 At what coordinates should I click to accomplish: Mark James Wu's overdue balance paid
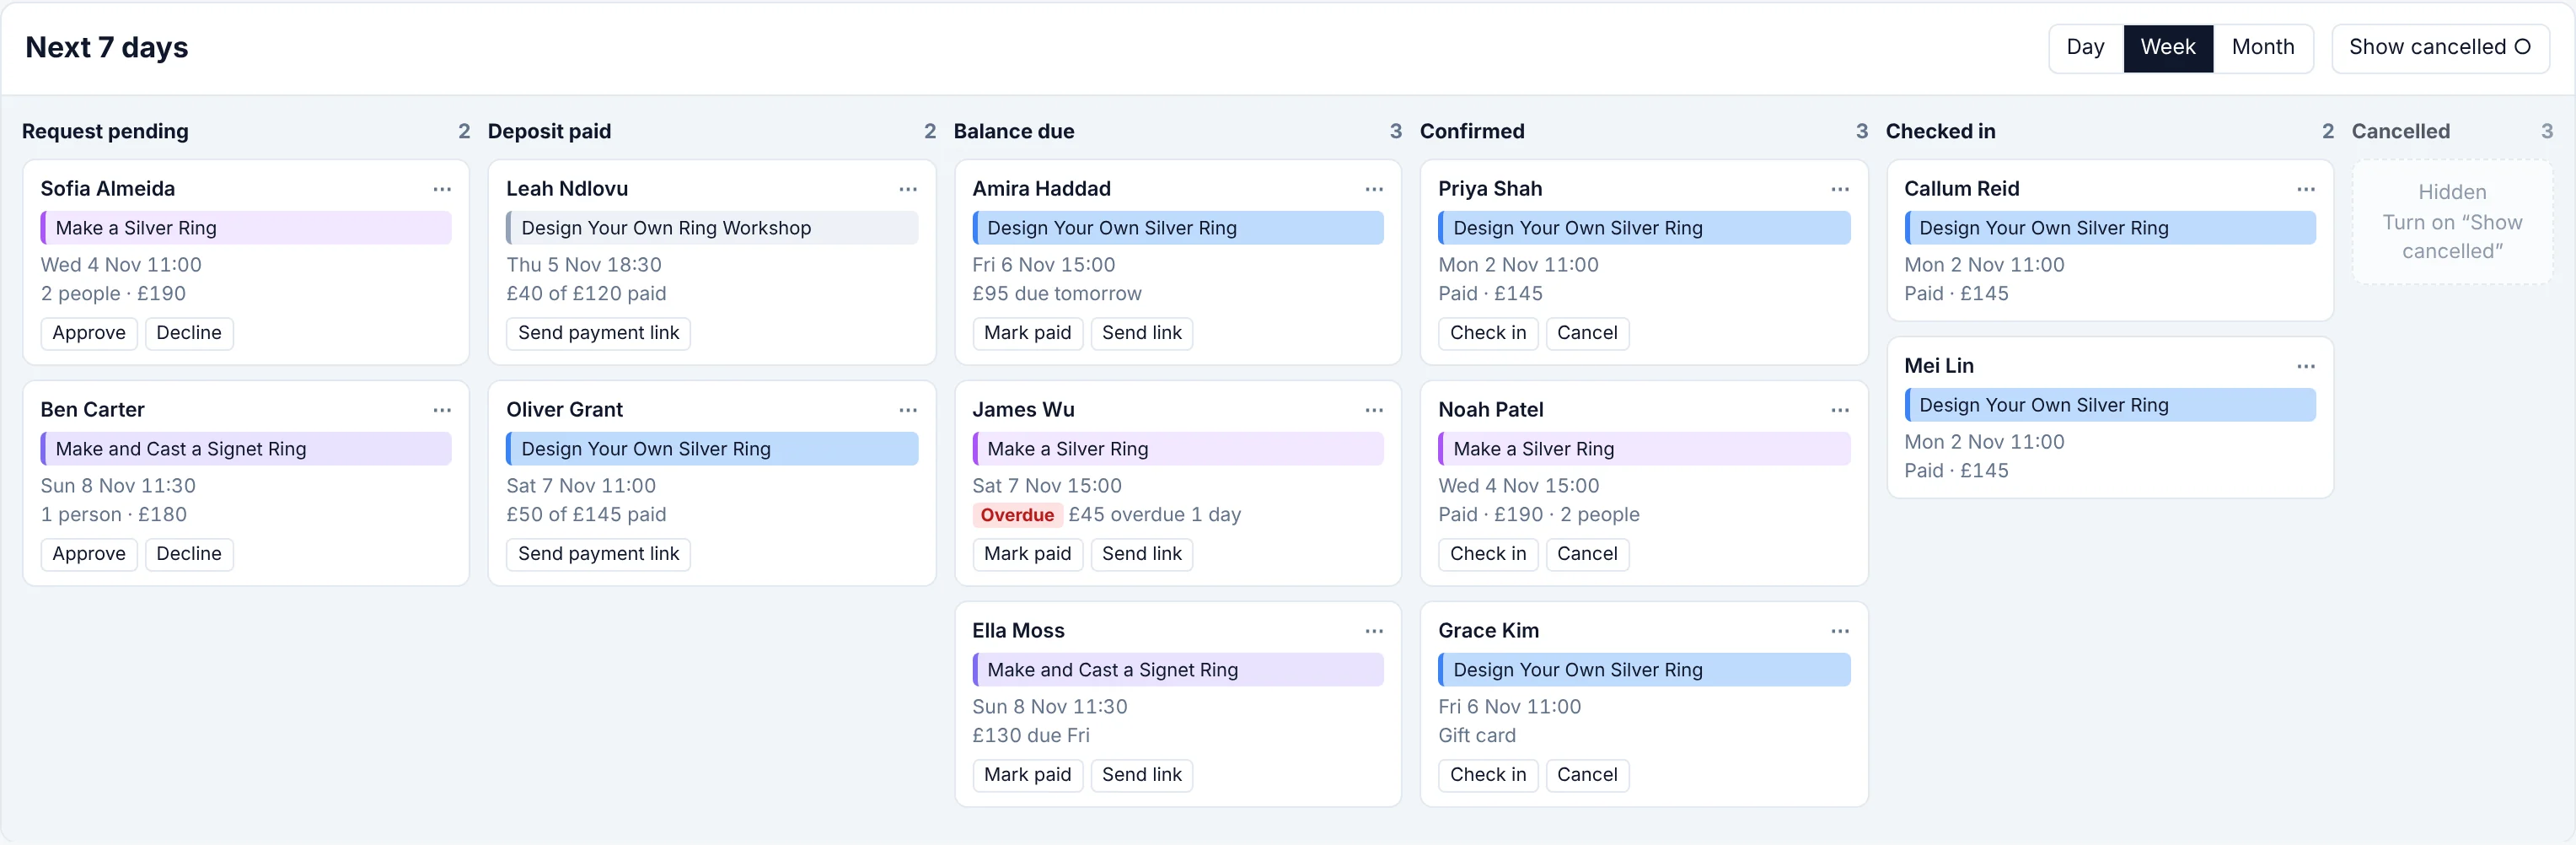tap(1027, 554)
